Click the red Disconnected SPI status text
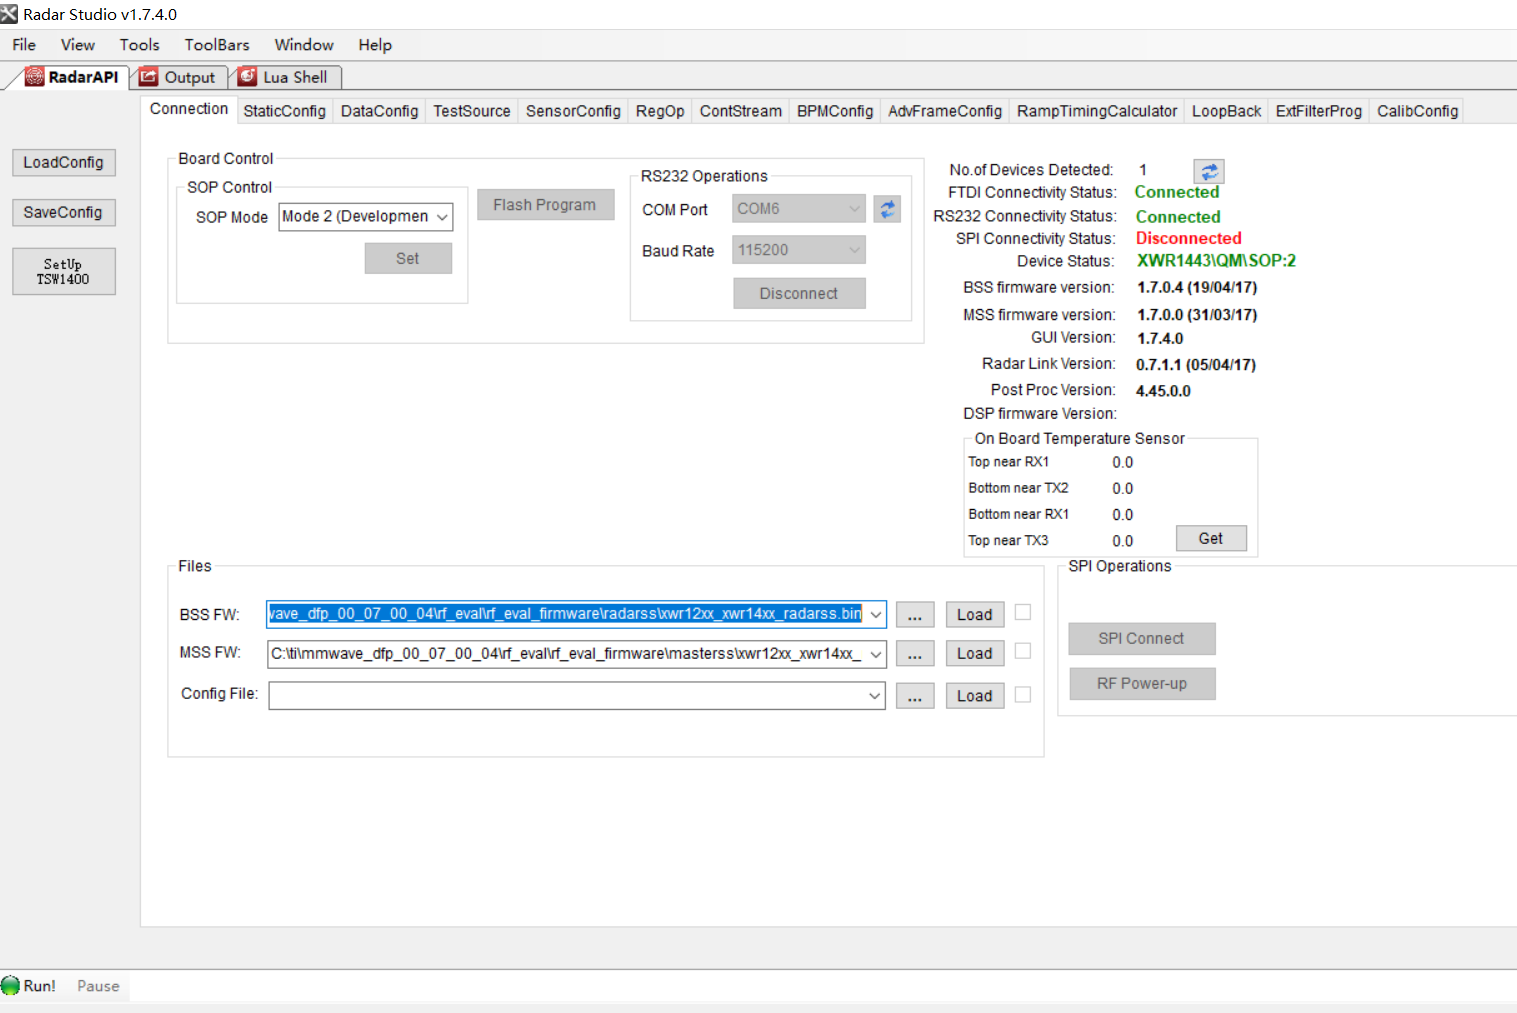1517x1013 pixels. click(x=1188, y=238)
